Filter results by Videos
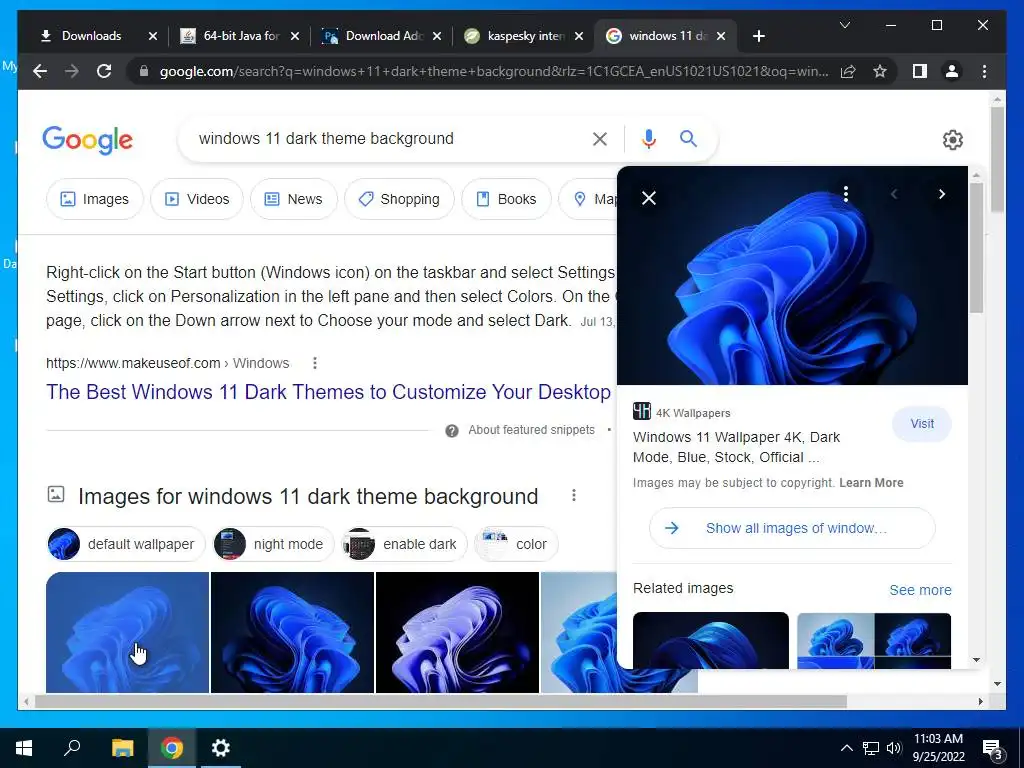The width and height of the screenshot is (1024, 768). [x=197, y=199]
